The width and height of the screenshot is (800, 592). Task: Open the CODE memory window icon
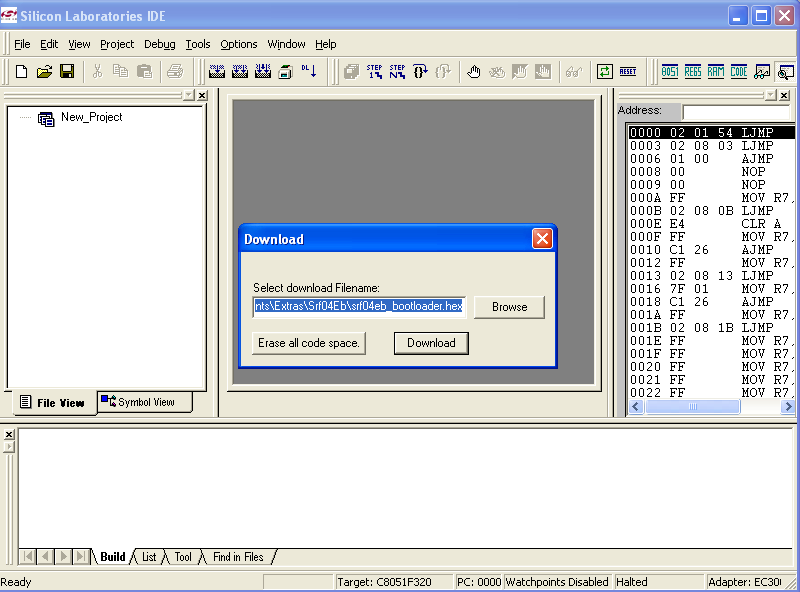739,71
